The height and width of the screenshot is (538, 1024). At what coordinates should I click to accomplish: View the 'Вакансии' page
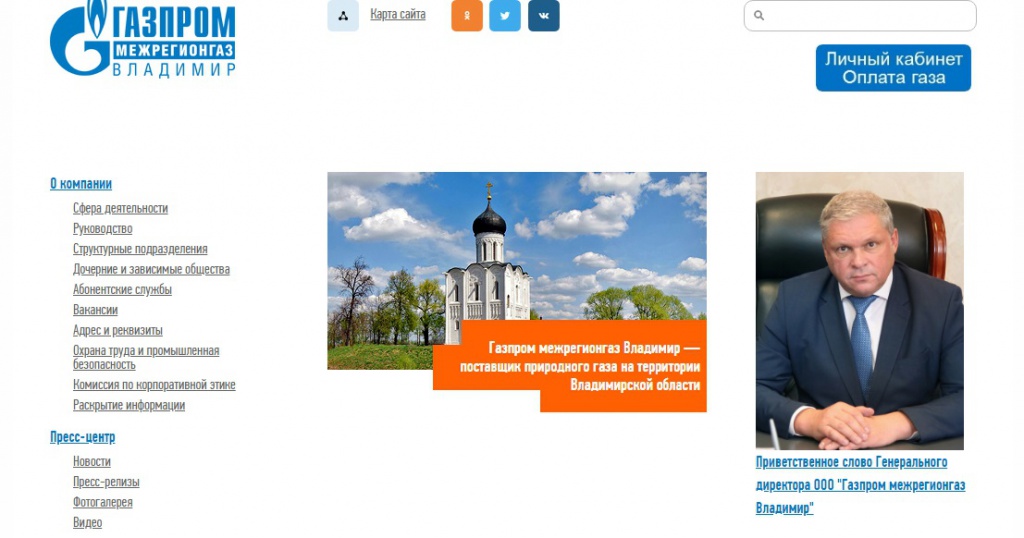coord(95,309)
